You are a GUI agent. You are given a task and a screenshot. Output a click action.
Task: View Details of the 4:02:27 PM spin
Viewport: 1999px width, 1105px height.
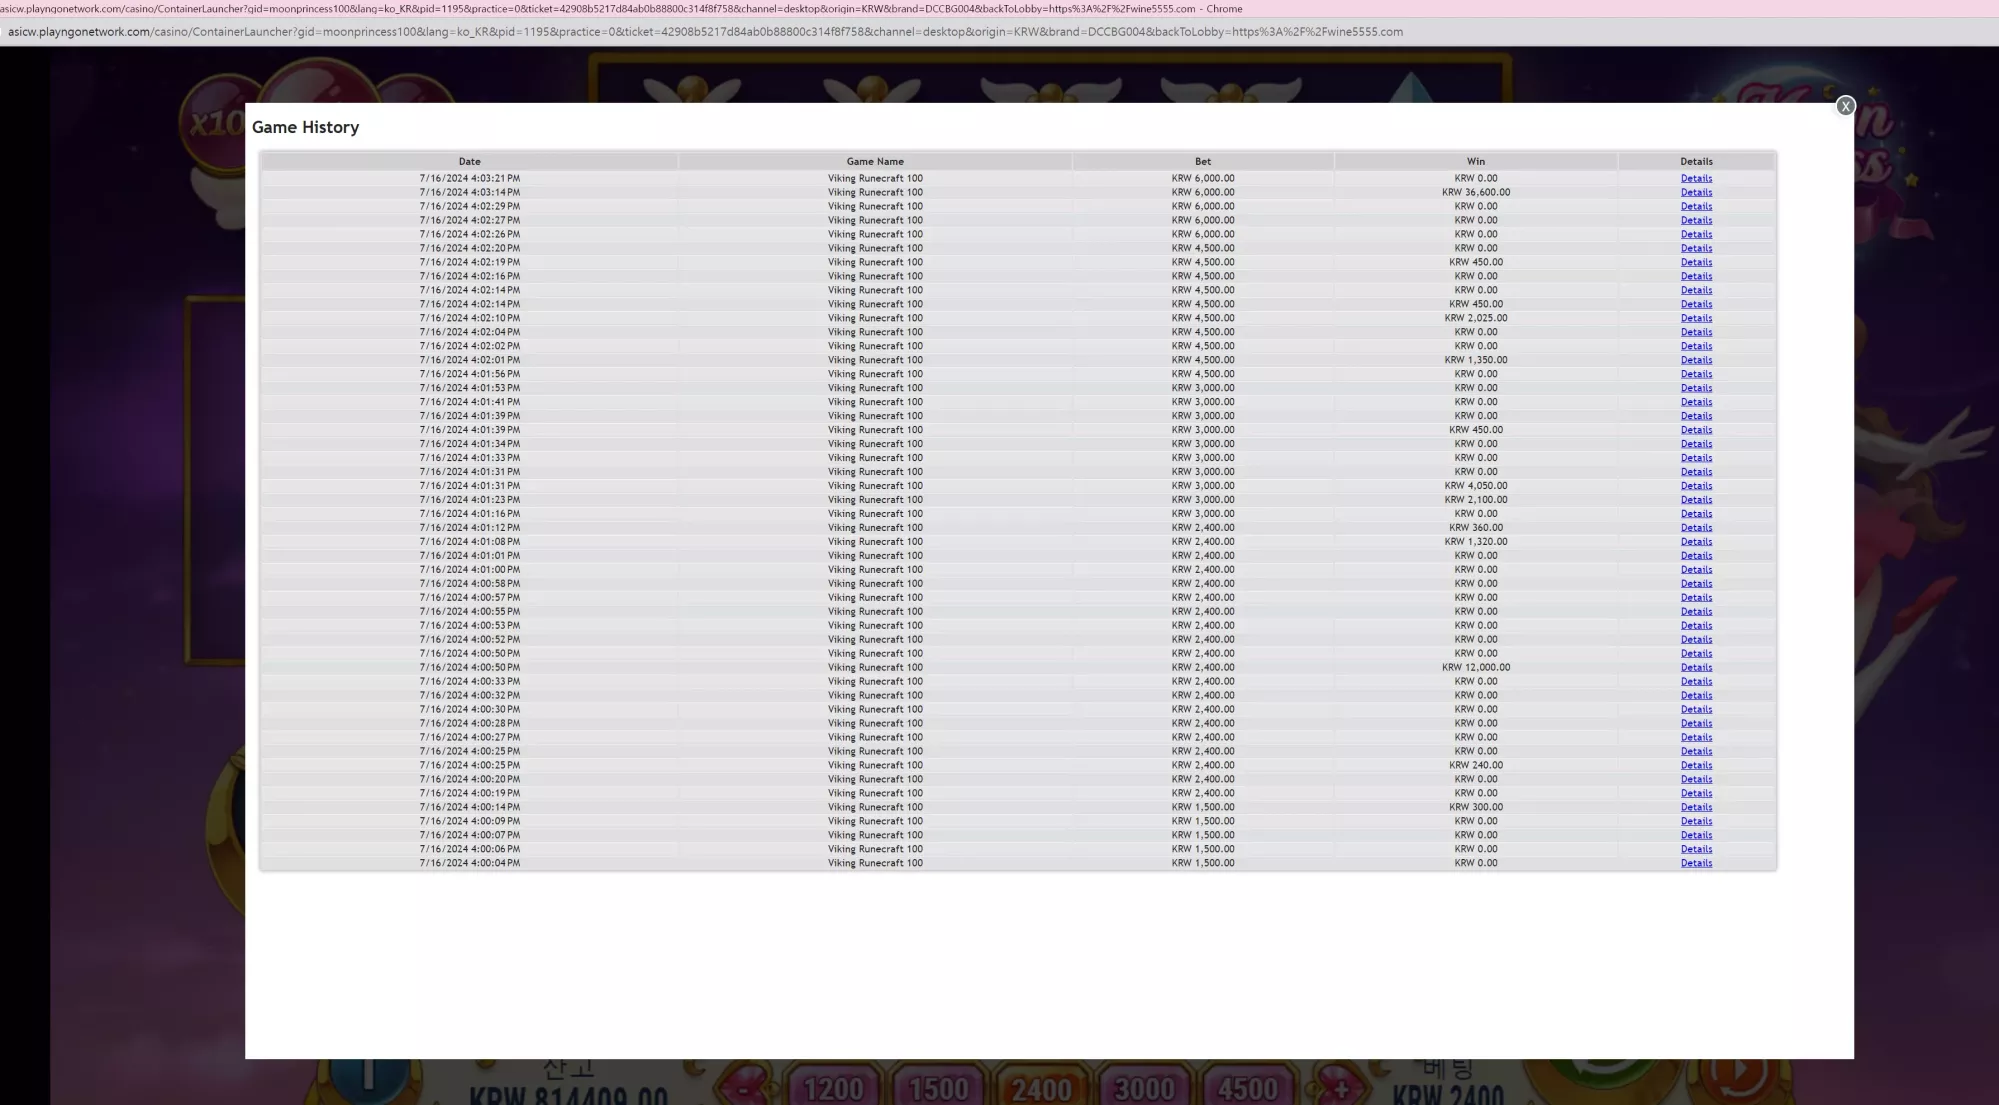[1696, 220]
